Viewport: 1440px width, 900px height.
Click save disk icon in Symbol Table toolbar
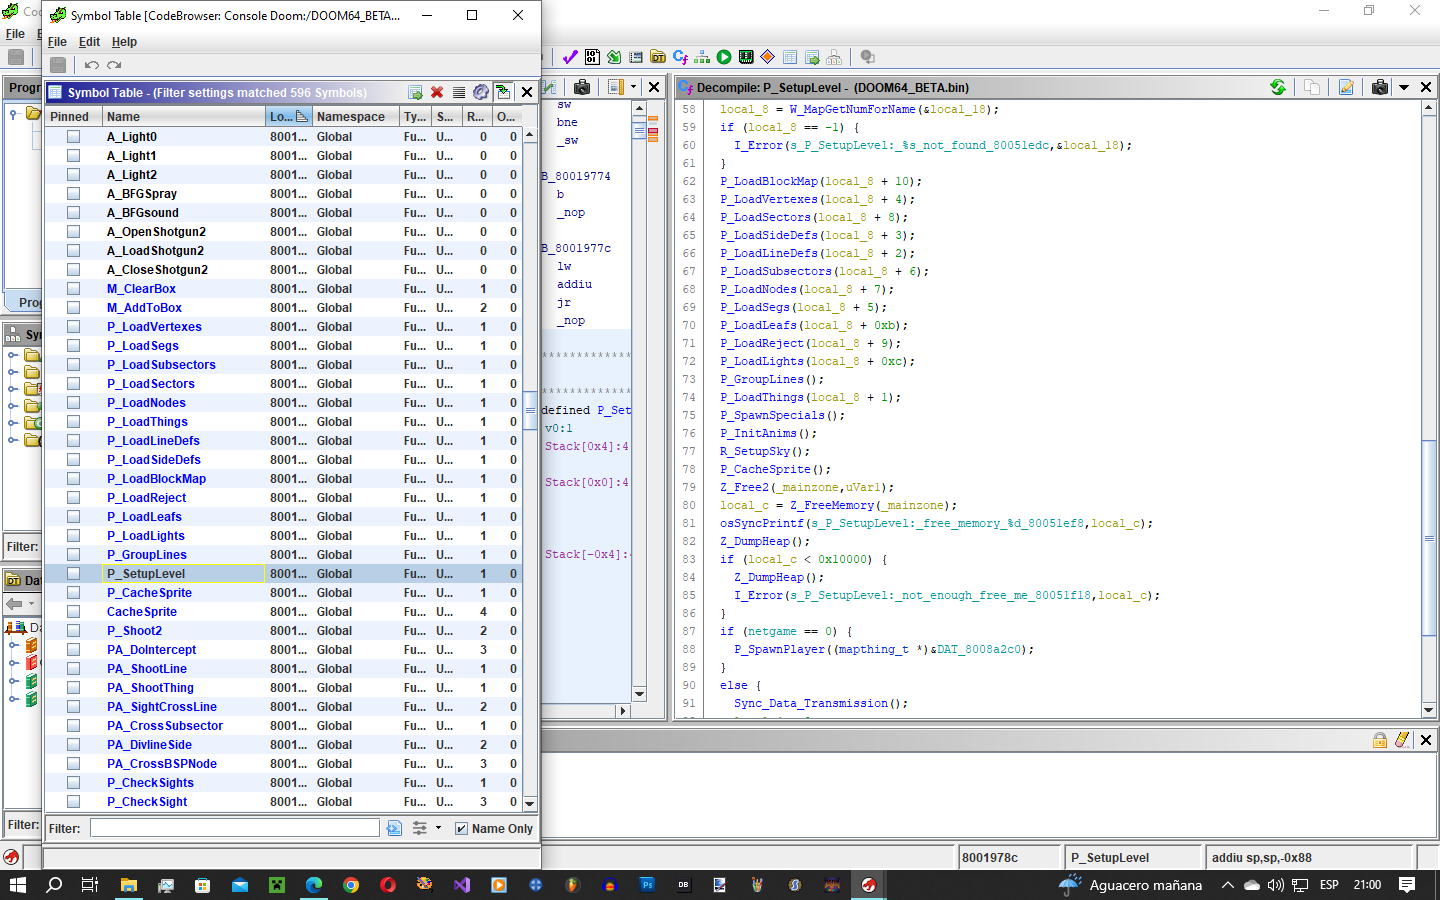(x=58, y=65)
